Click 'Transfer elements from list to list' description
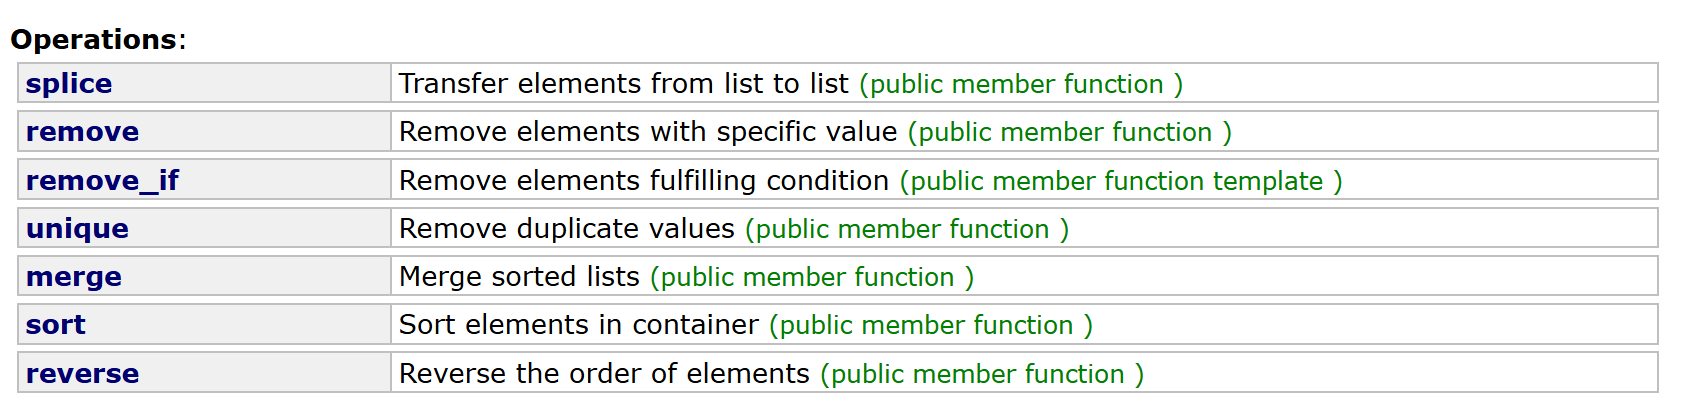The height and width of the screenshot is (420, 1704). [x=624, y=83]
